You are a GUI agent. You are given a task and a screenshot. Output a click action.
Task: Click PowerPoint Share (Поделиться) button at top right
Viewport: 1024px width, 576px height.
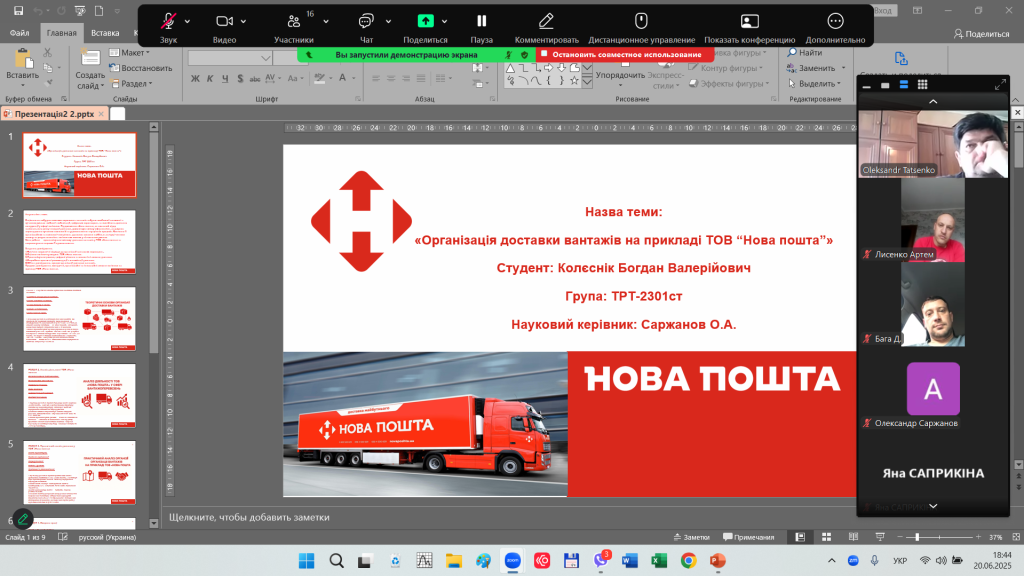(x=982, y=33)
